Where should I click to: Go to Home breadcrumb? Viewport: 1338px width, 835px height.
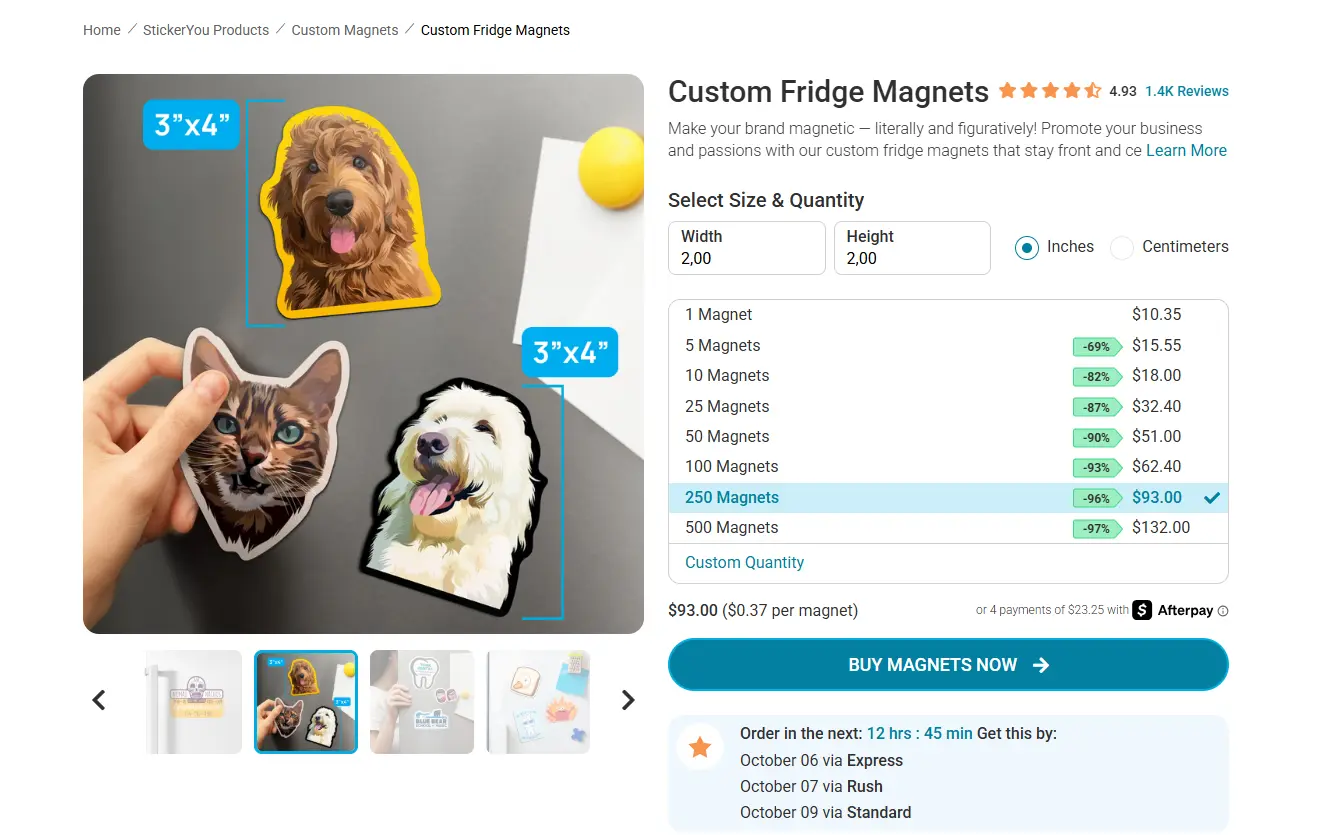coord(102,30)
